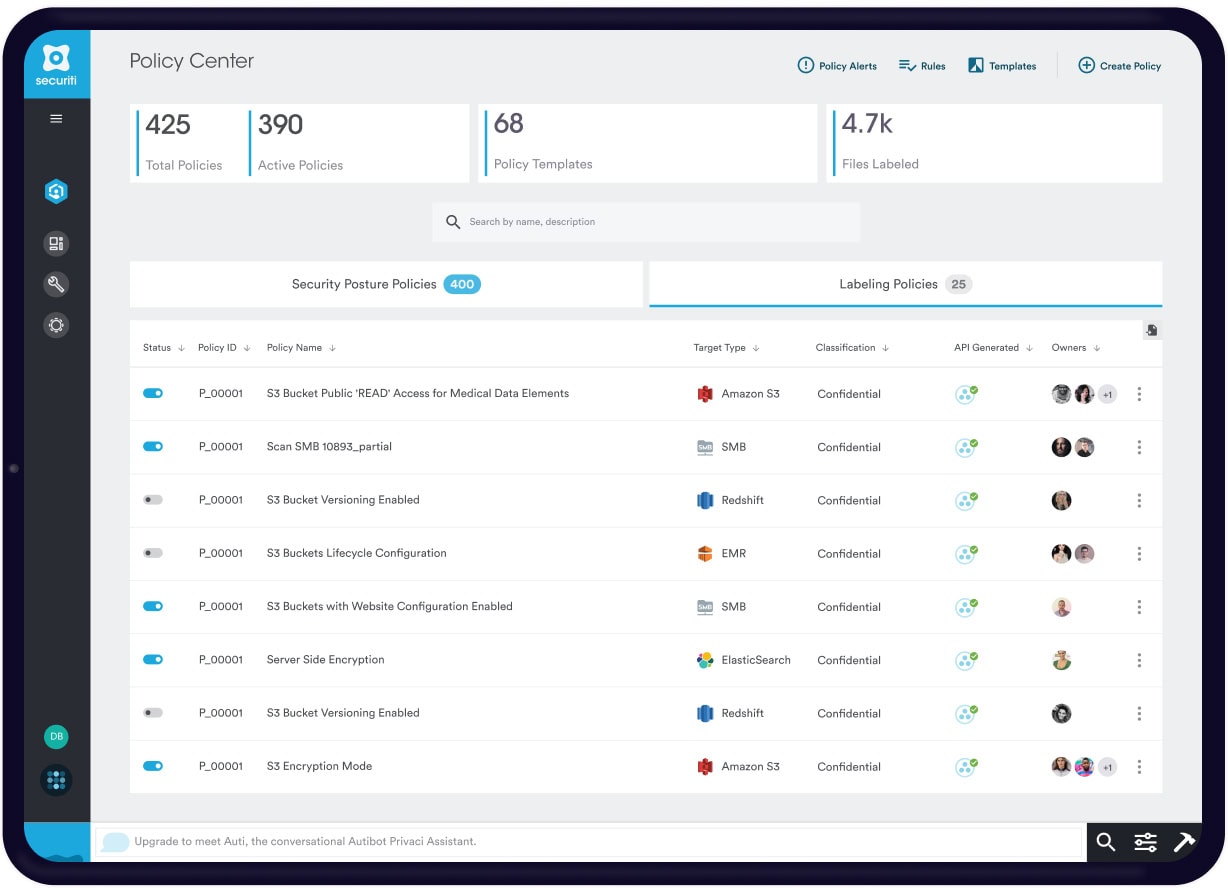Click the 425 Total Policies card

tap(184, 143)
